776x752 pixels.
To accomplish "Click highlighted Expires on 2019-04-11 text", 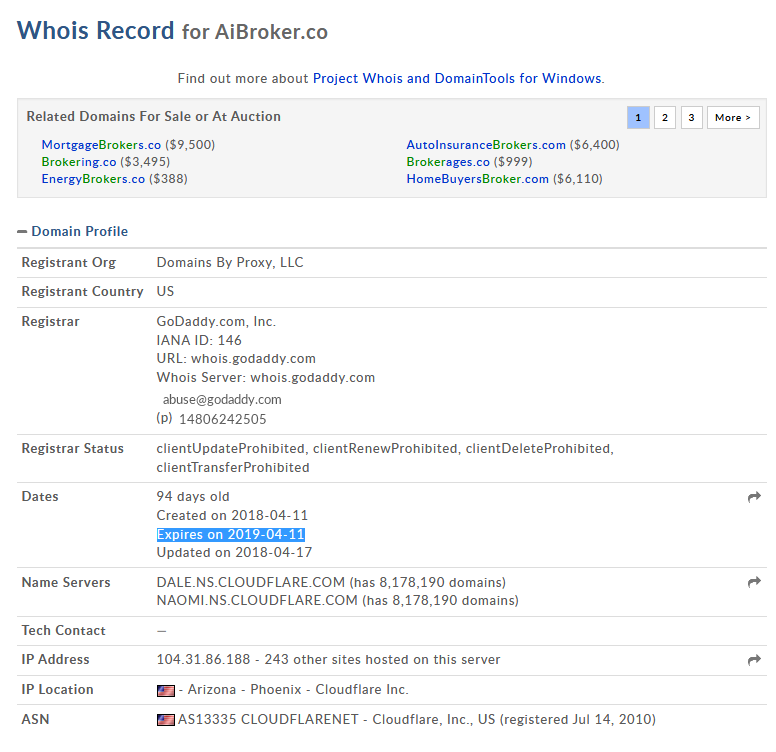I will click(x=230, y=534).
